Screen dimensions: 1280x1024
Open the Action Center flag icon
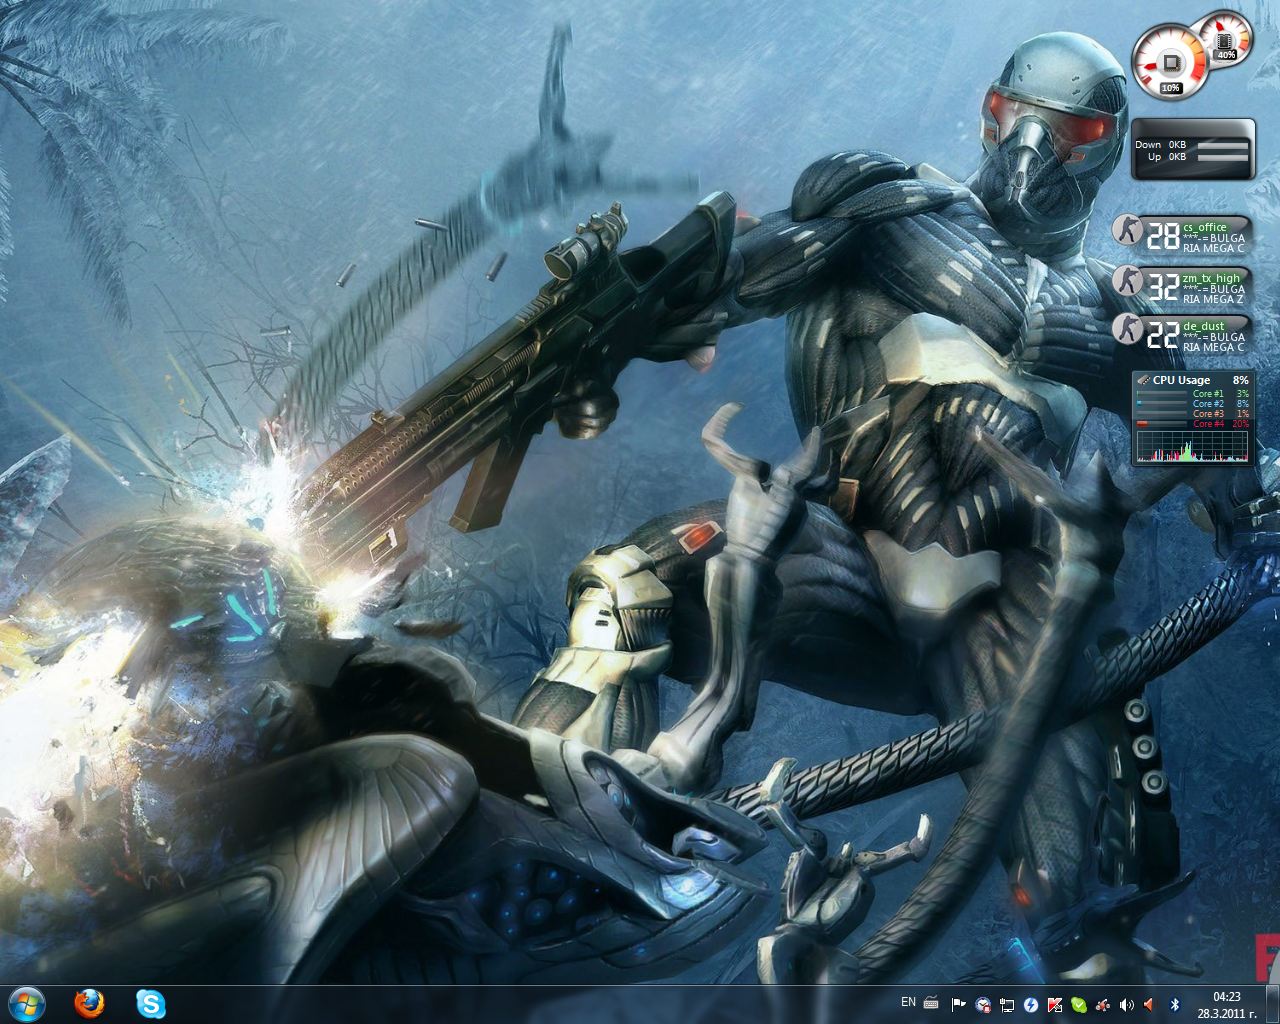(x=958, y=1004)
